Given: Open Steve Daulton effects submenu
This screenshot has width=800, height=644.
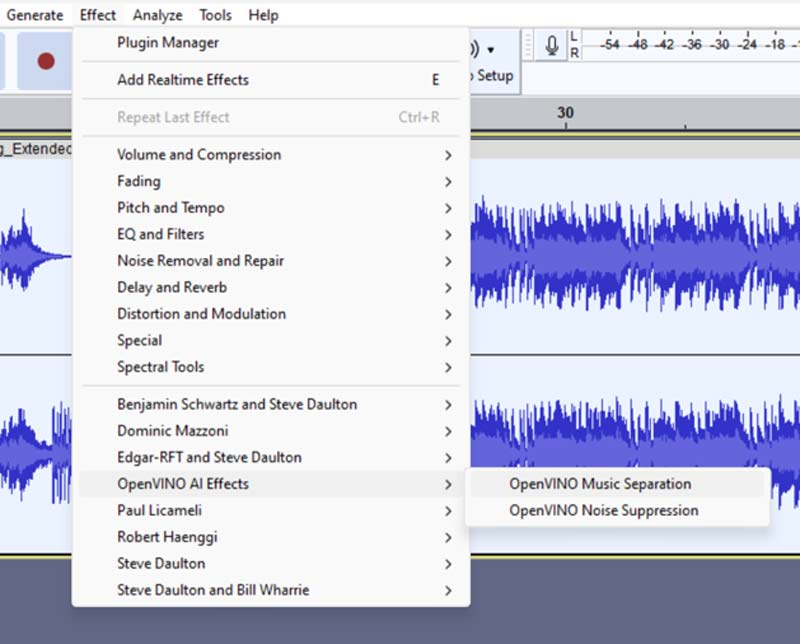Looking at the screenshot, I should tap(271, 564).
